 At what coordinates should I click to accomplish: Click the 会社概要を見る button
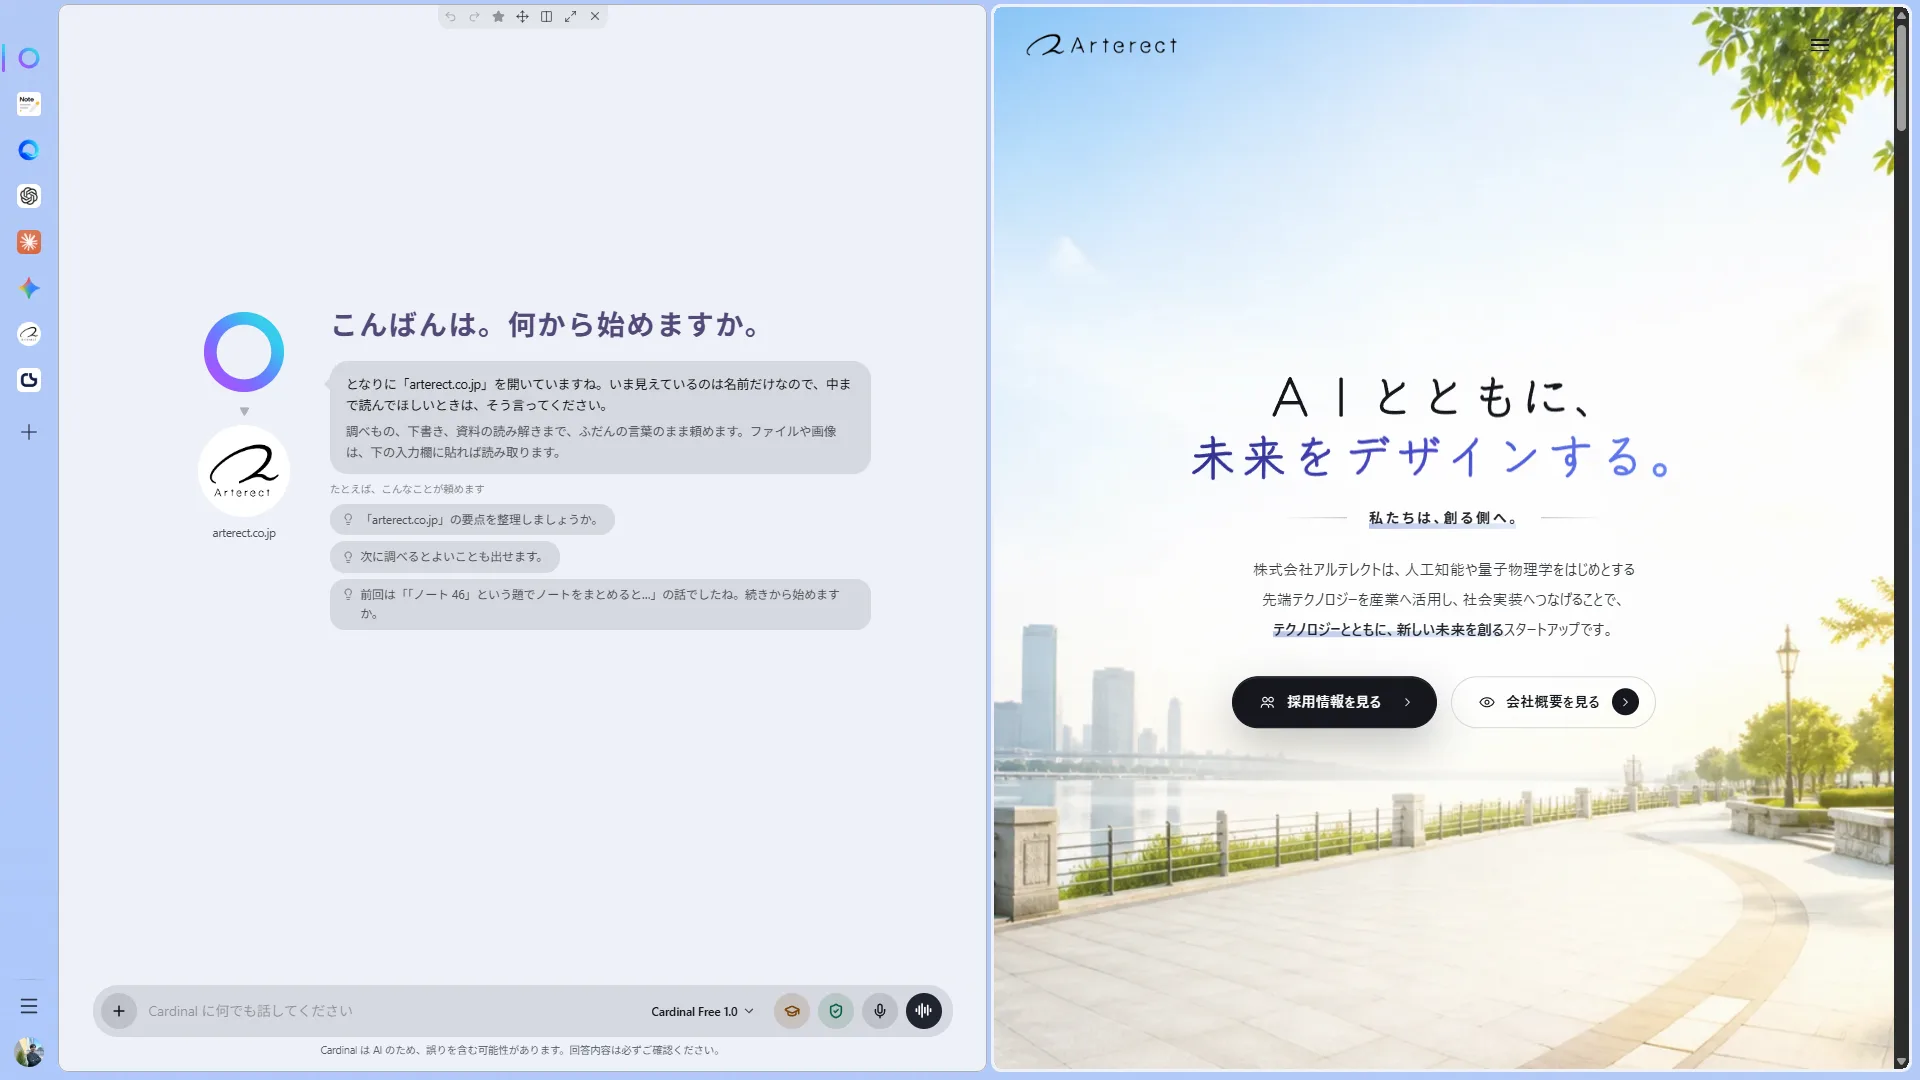1553,702
